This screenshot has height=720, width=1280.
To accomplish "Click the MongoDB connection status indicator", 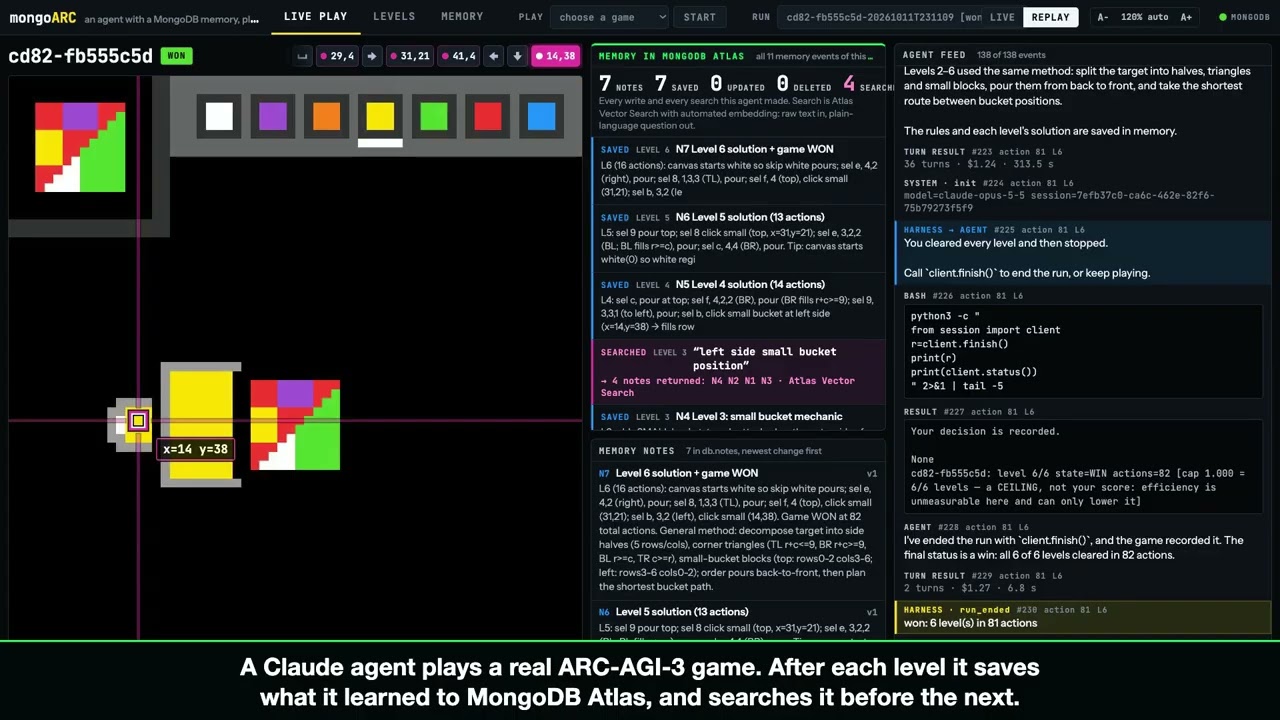I will [1244, 17].
